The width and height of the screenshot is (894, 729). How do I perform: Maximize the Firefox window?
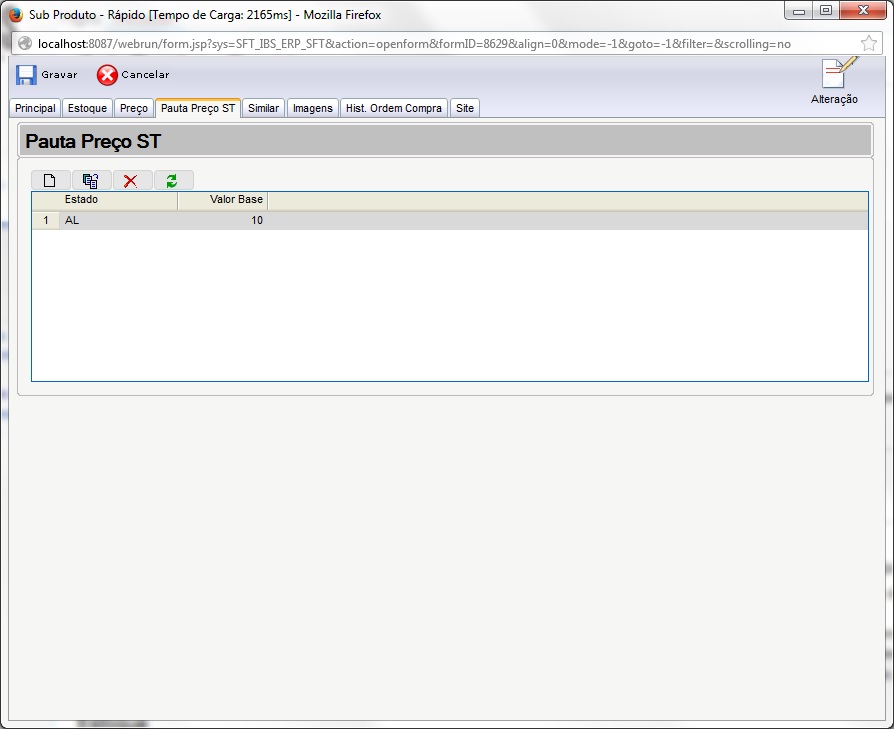point(826,11)
